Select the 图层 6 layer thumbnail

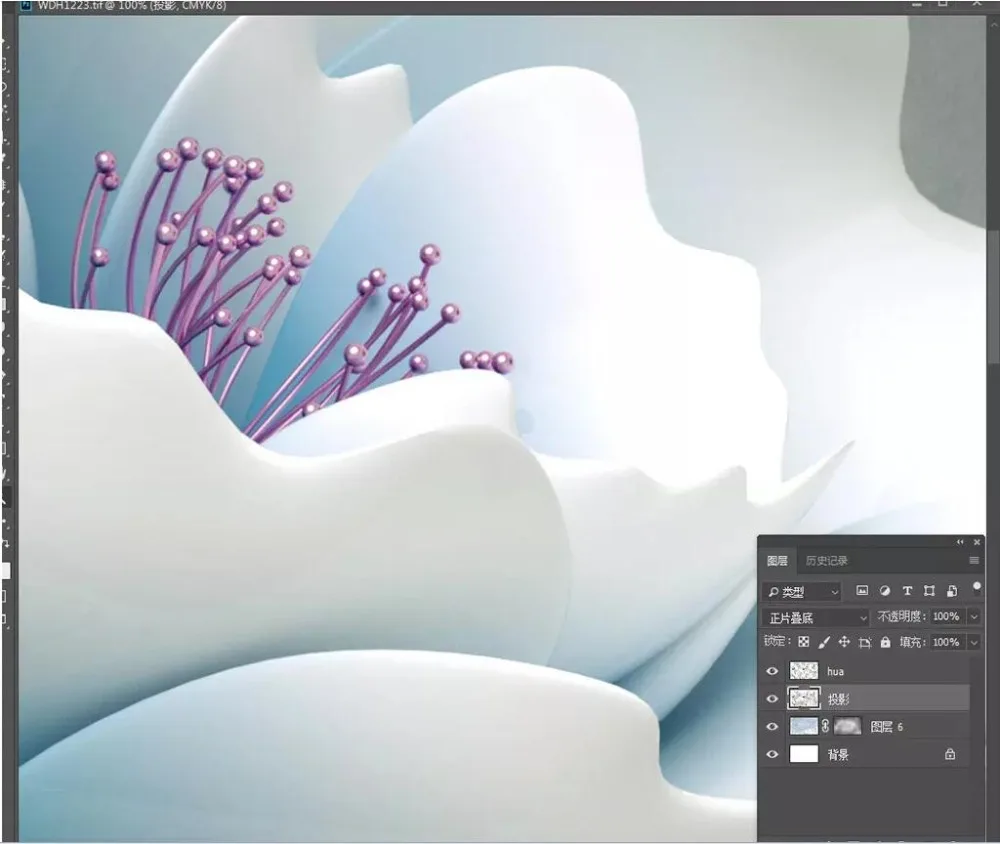pos(804,726)
